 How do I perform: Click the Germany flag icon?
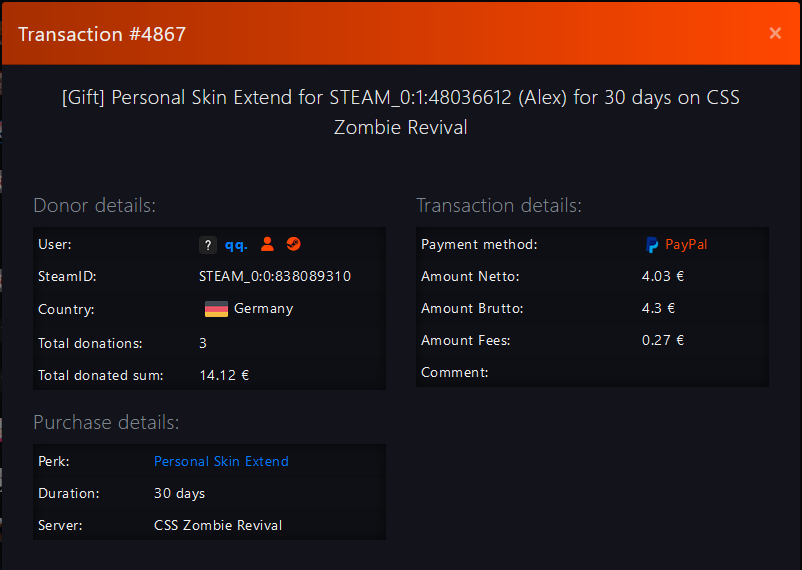click(216, 309)
